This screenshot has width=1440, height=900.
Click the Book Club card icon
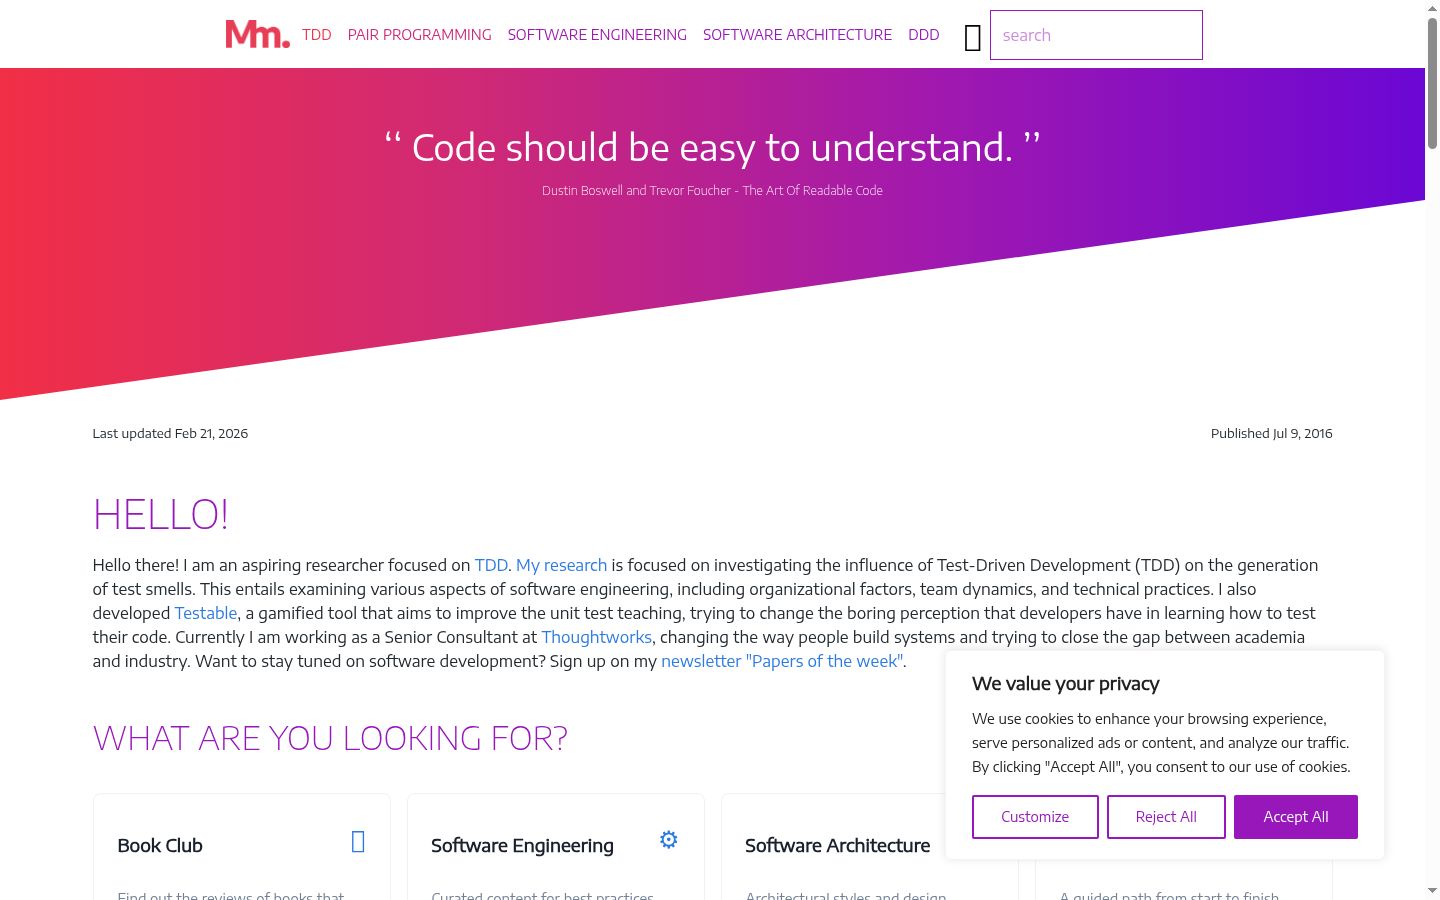[358, 842]
